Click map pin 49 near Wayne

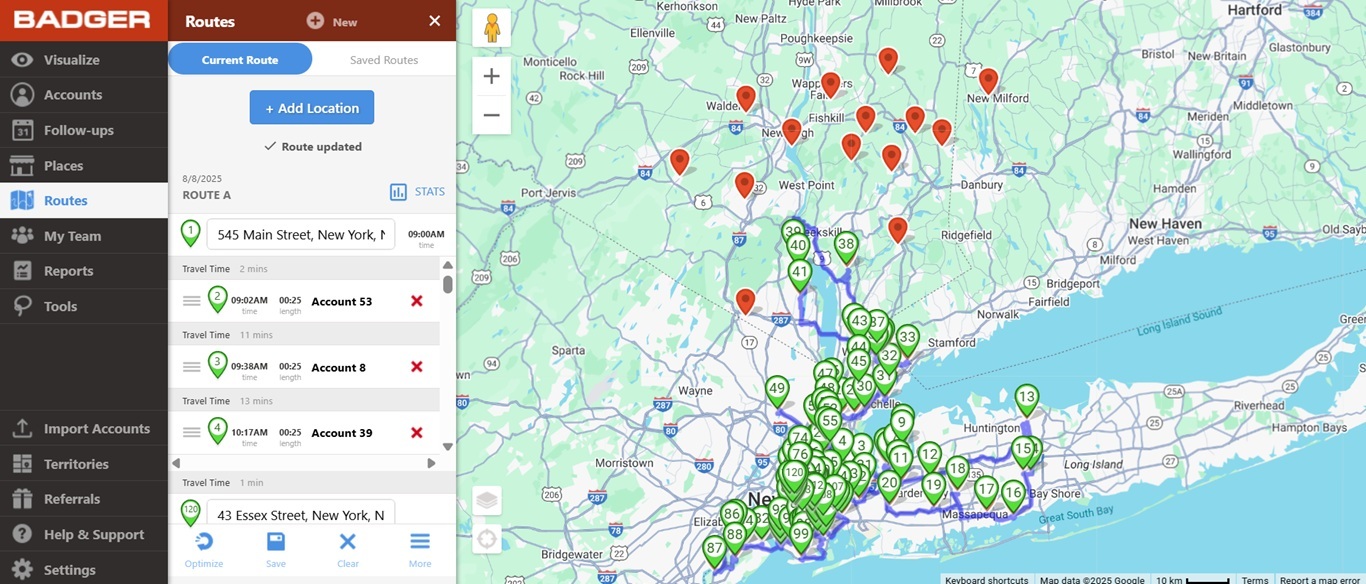point(777,391)
